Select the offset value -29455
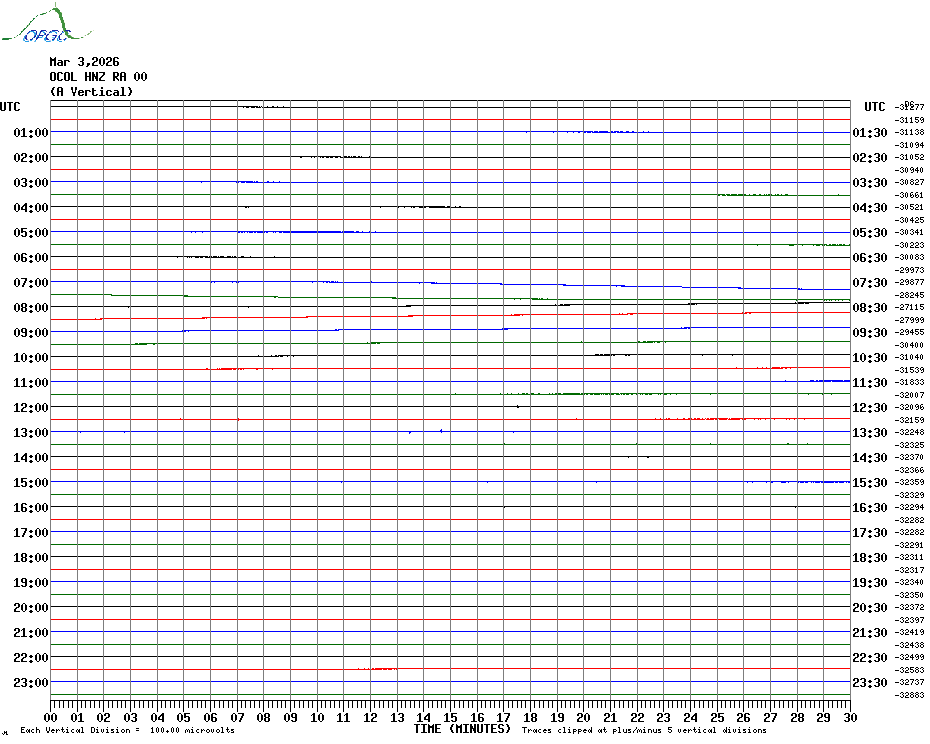Image resolution: width=930 pixels, height=744 pixels. tap(910, 332)
